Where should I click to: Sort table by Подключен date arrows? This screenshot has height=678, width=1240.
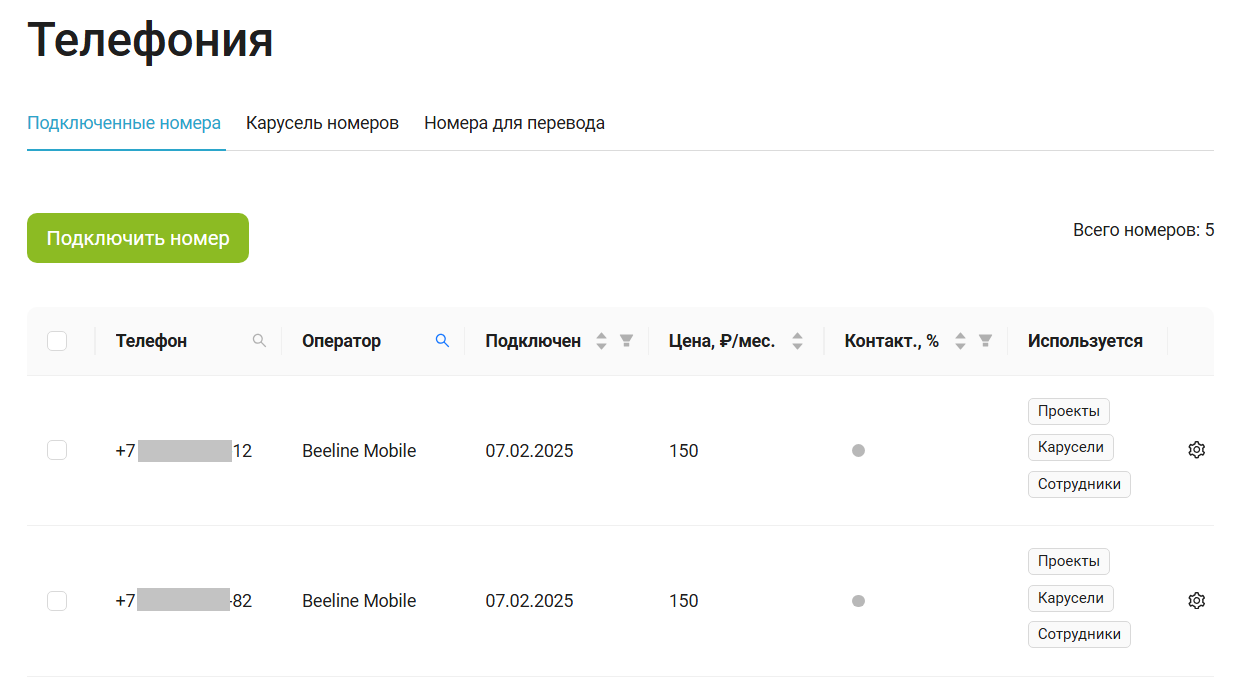coord(601,341)
